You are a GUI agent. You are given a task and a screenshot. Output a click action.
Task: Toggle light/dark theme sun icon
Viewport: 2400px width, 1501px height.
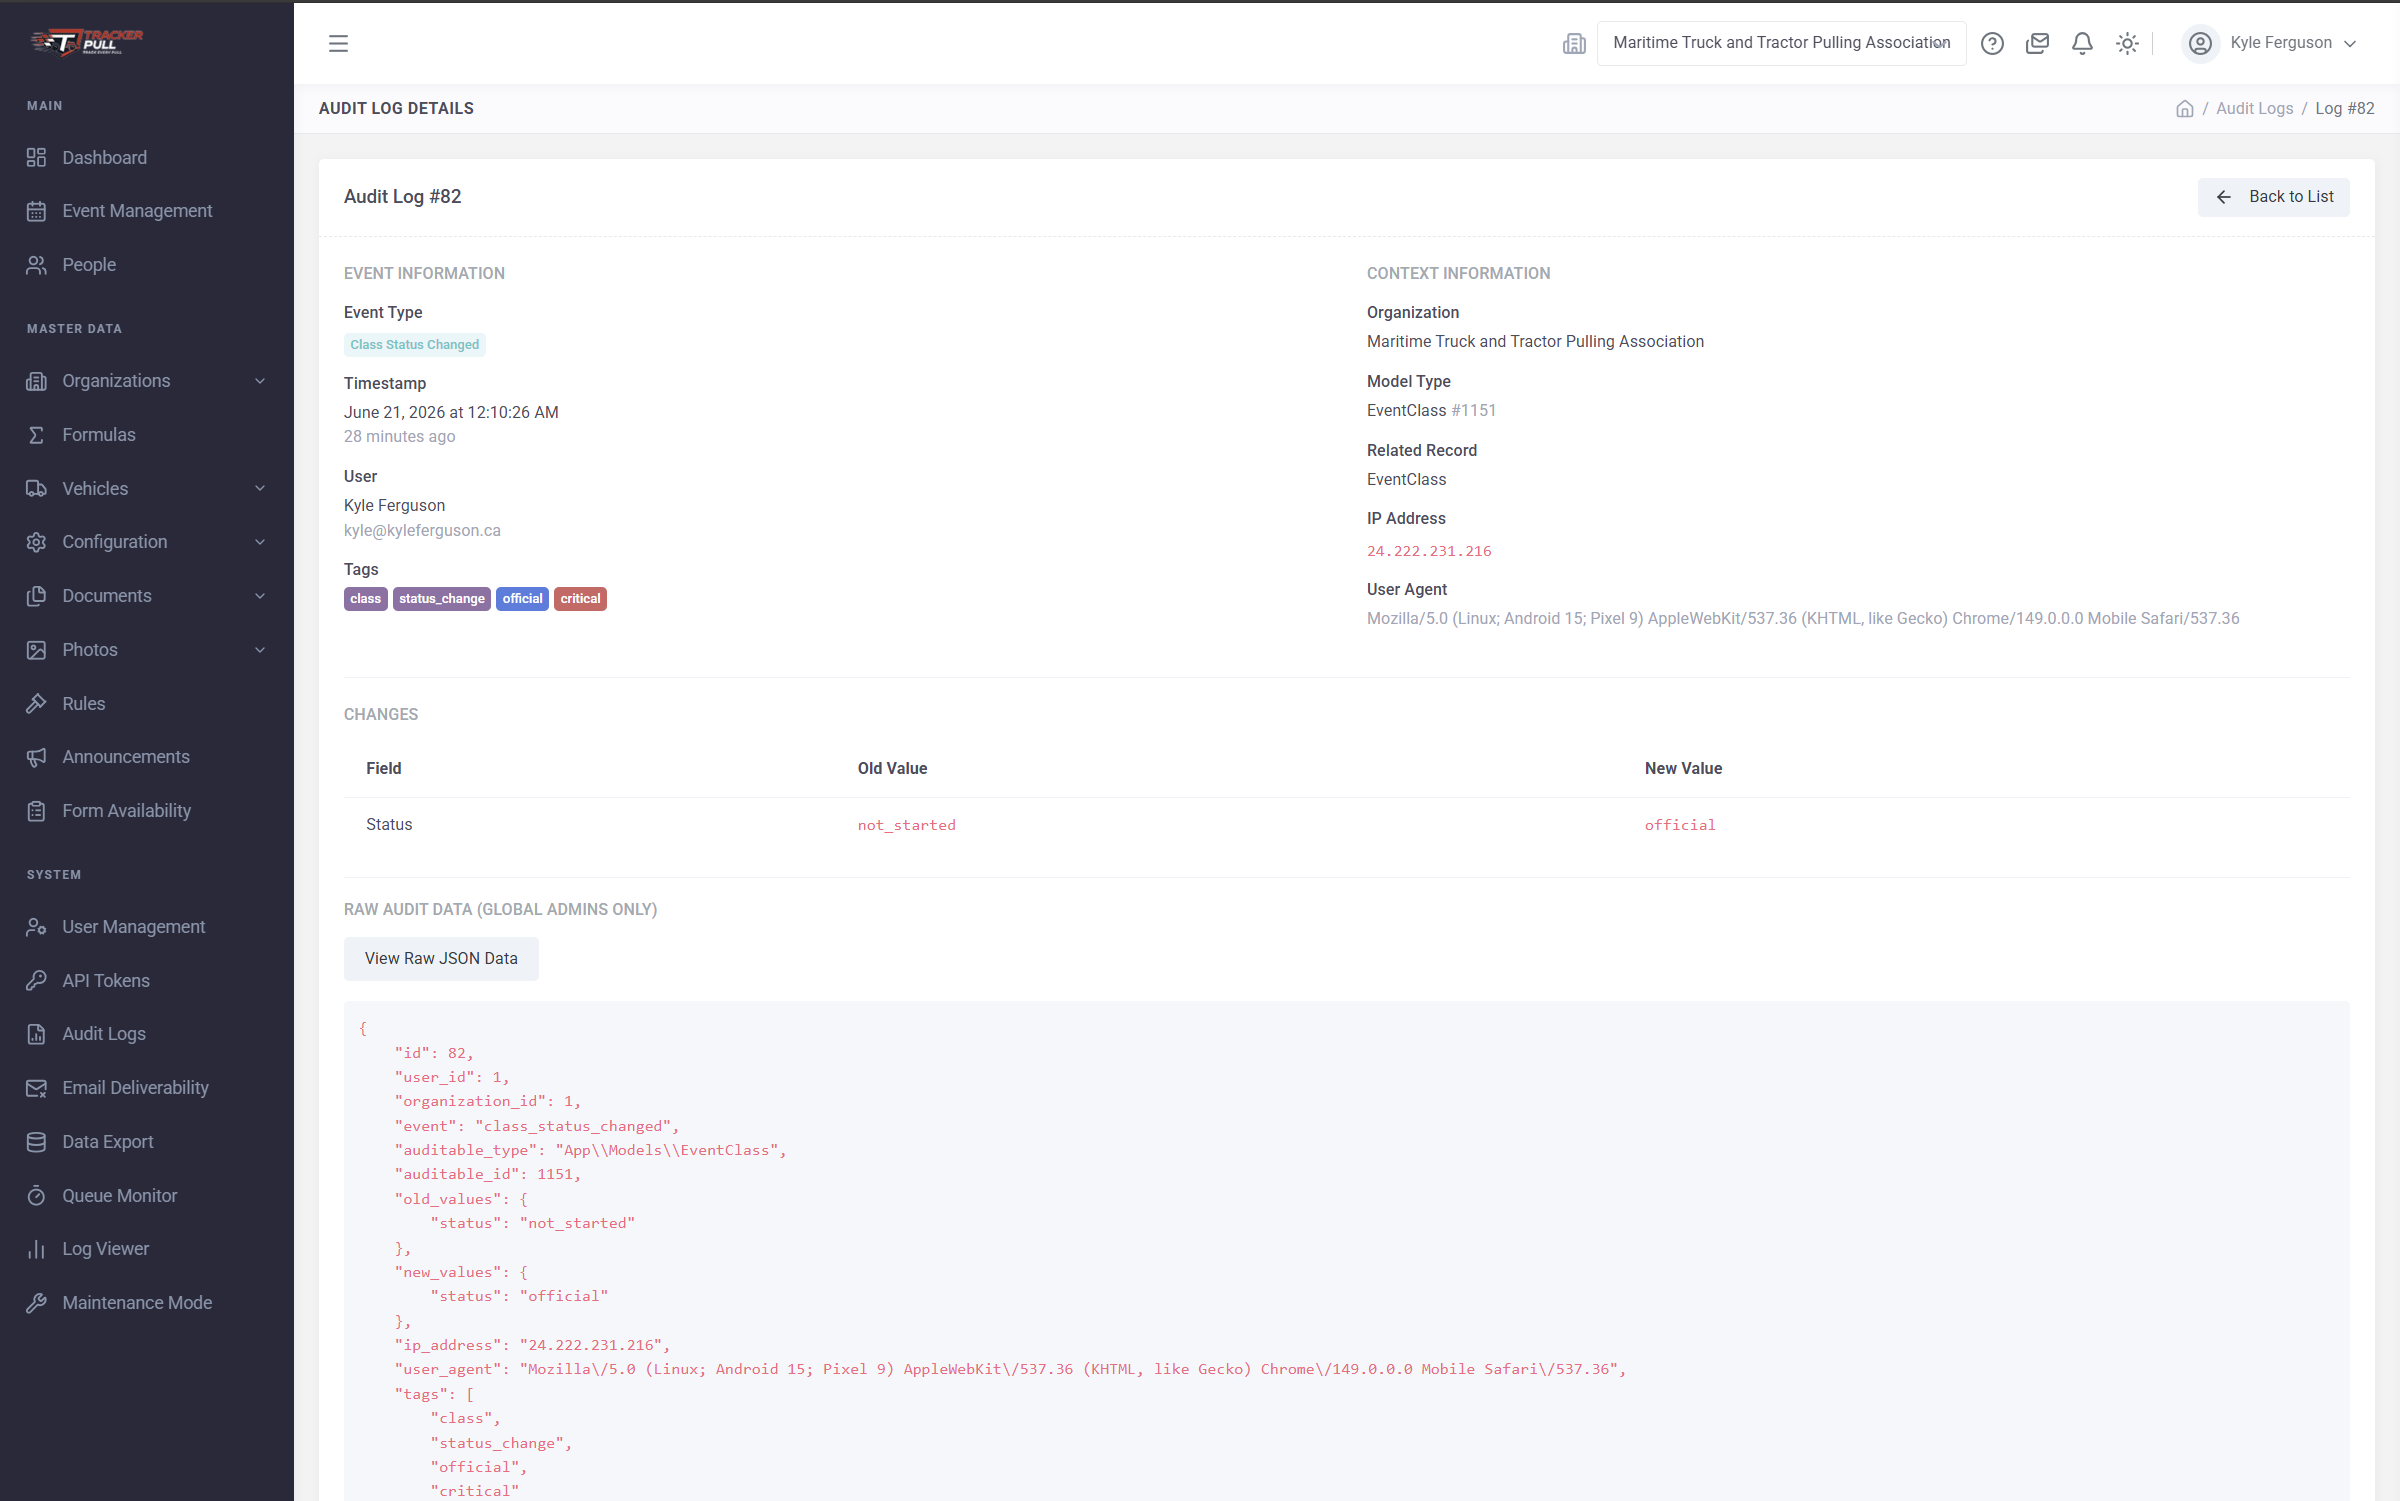tap(2127, 43)
